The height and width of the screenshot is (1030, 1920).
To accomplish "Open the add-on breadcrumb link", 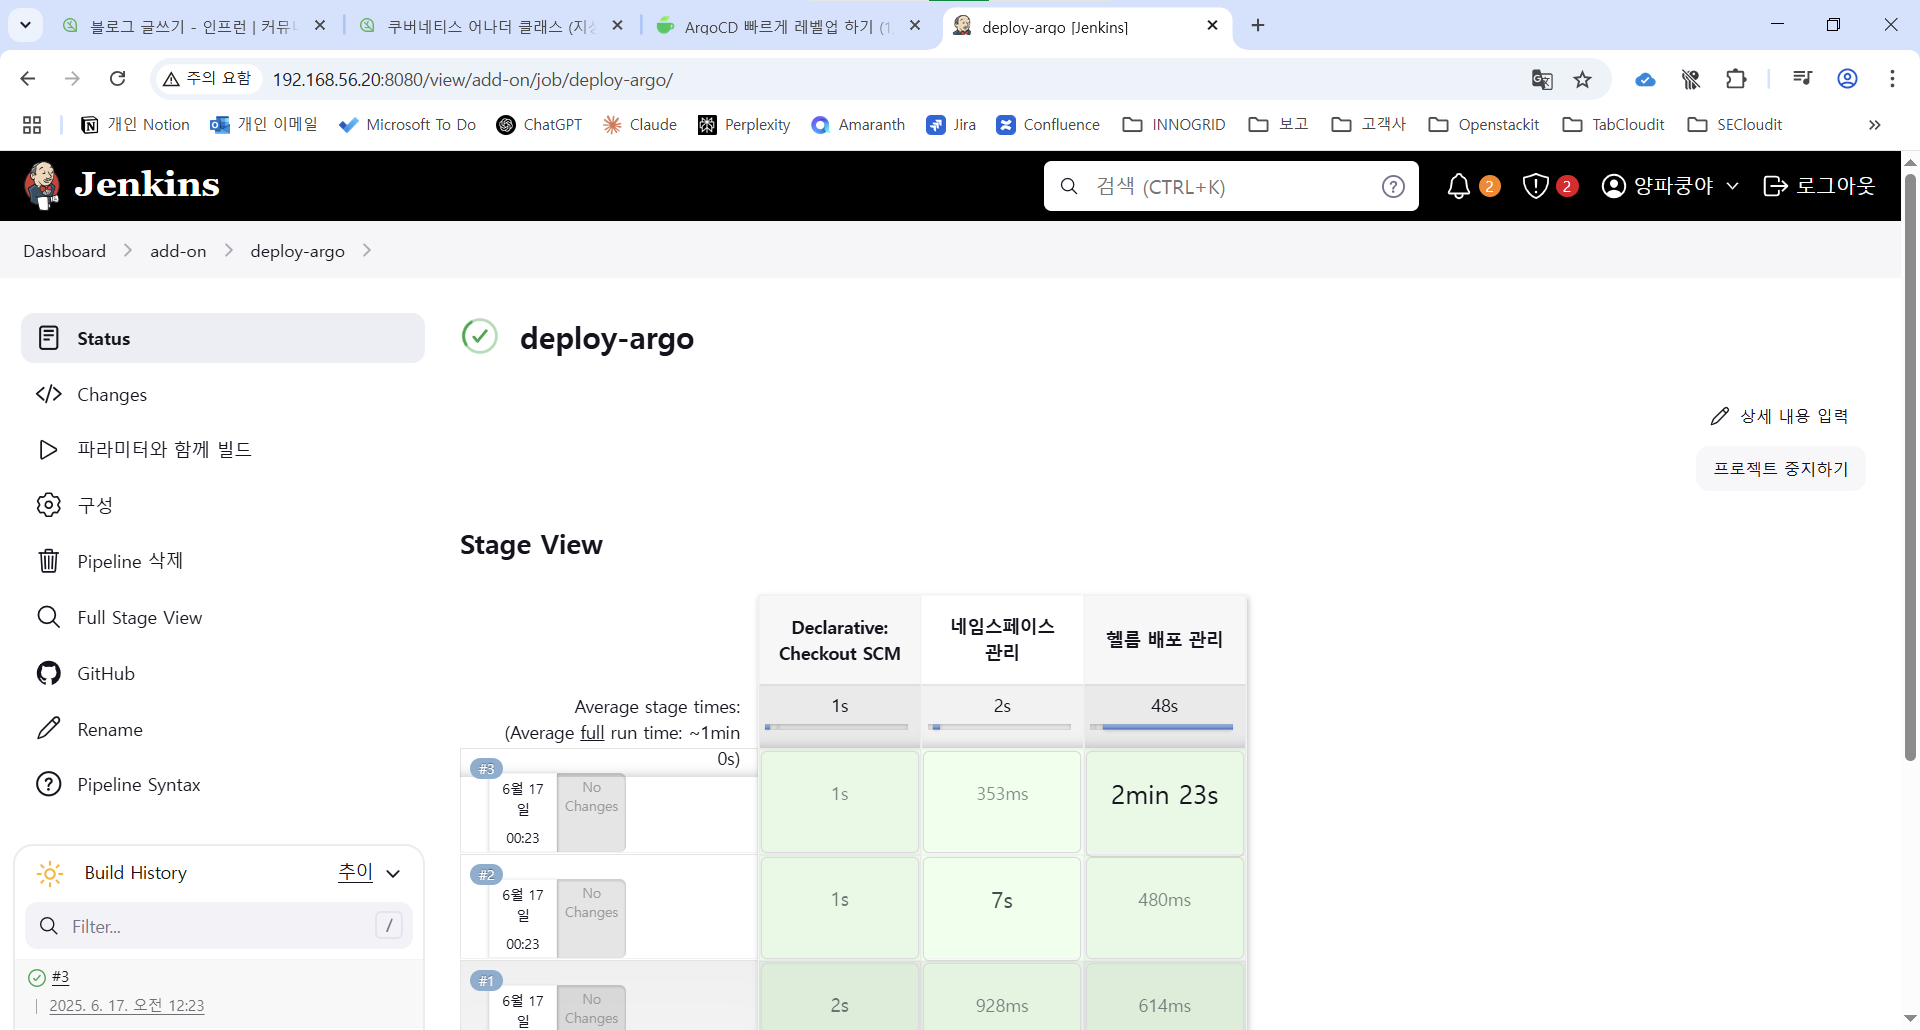I will (178, 251).
